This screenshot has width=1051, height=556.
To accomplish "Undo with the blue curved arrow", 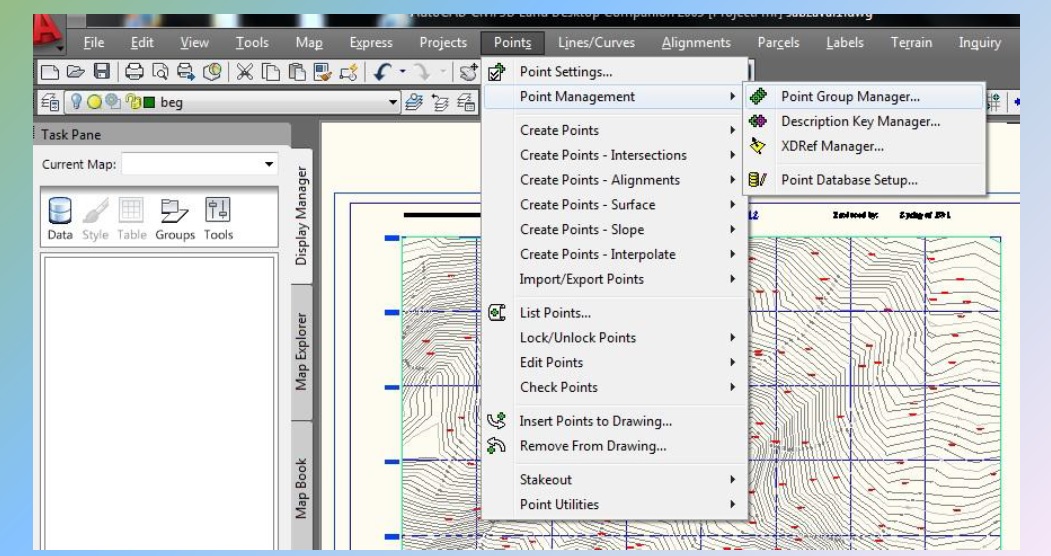I will tap(383, 72).
